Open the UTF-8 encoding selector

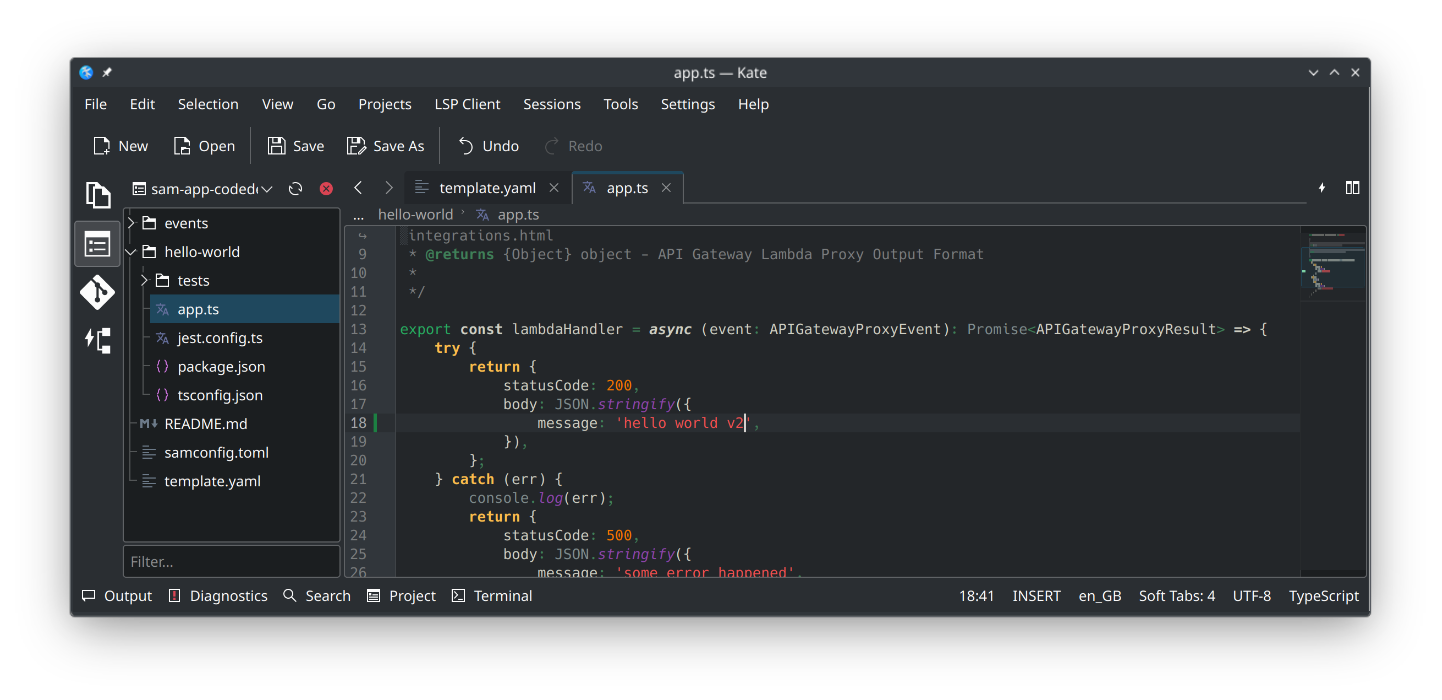click(x=1252, y=596)
